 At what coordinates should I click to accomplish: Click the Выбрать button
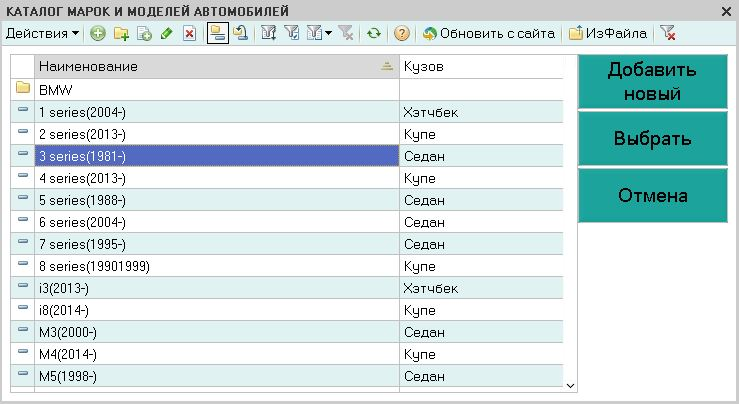point(653,139)
